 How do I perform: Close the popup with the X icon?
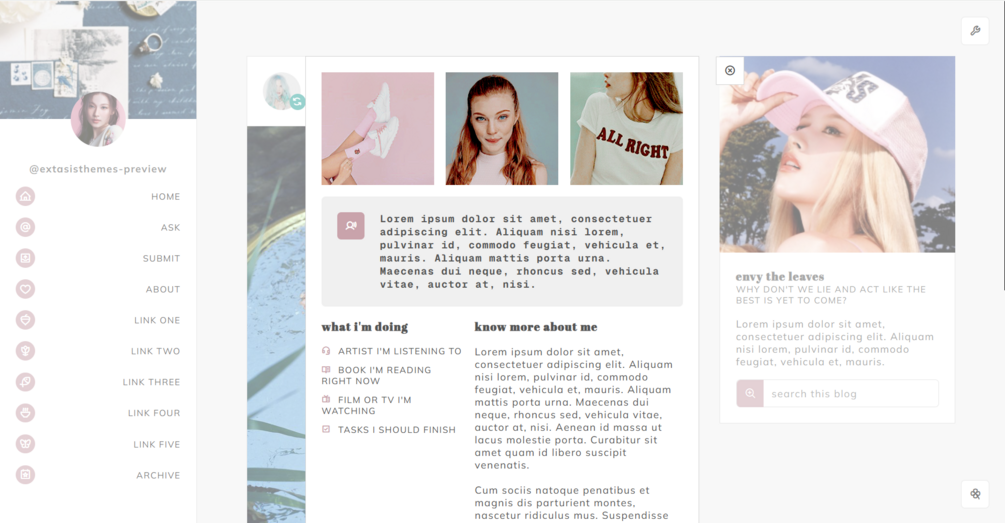tap(730, 71)
